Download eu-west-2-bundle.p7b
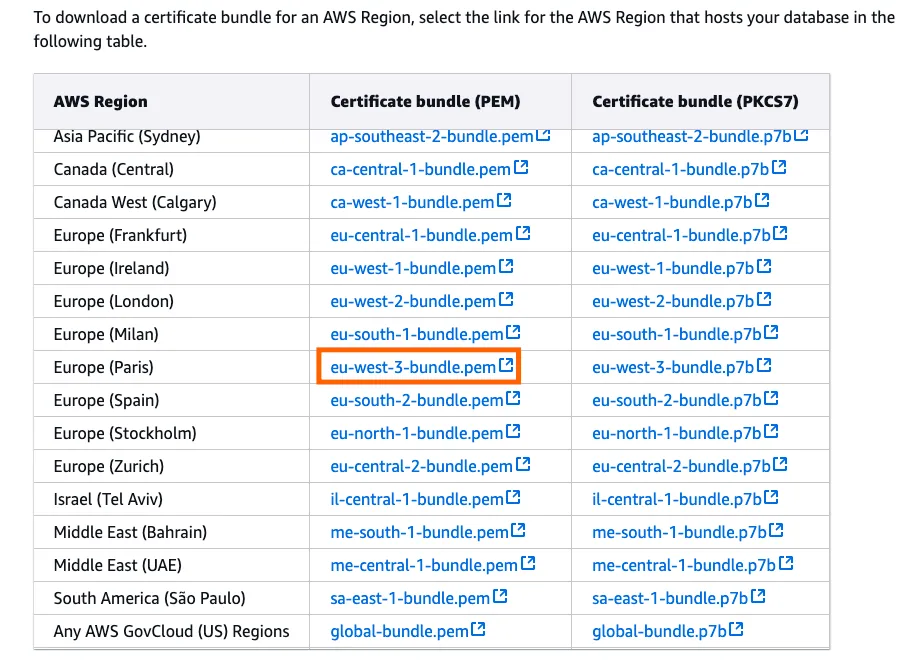 (x=681, y=301)
